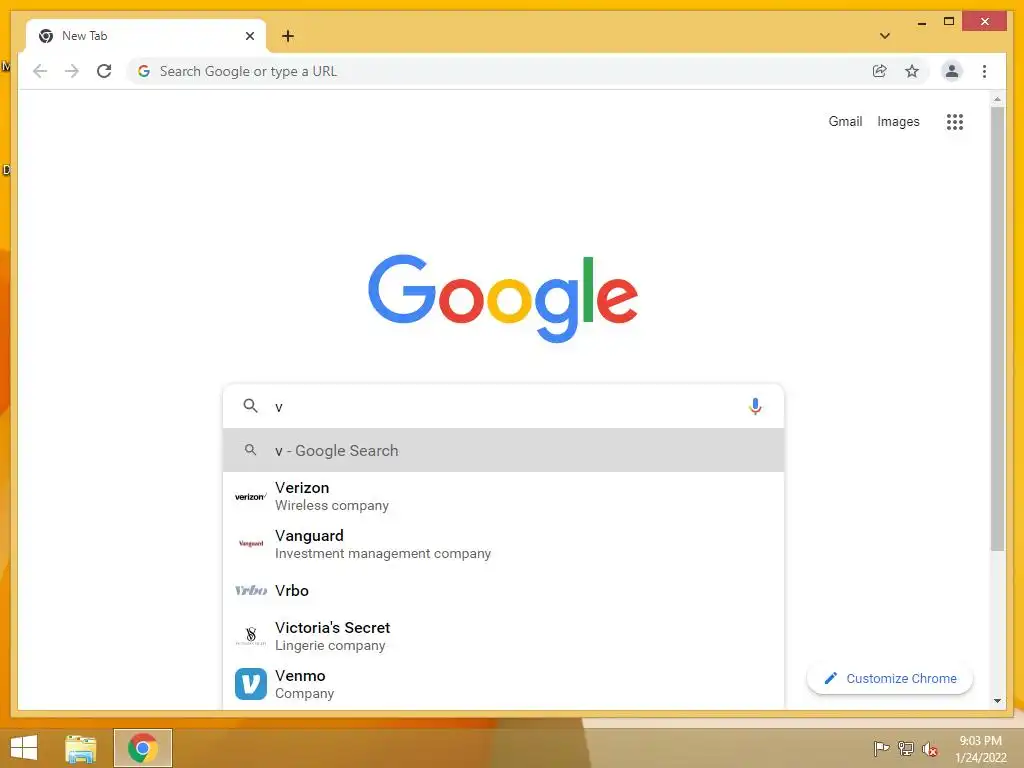
Task: Click the muted volume tray icon
Action: tap(930, 748)
